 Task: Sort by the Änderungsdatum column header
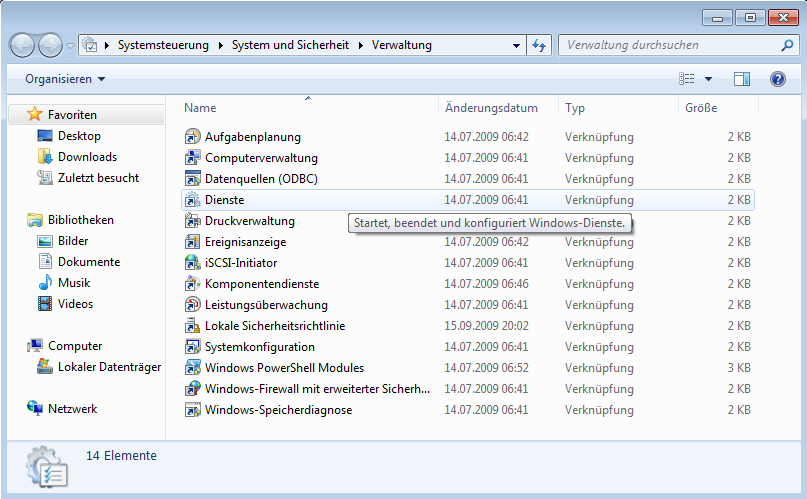point(491,108)
